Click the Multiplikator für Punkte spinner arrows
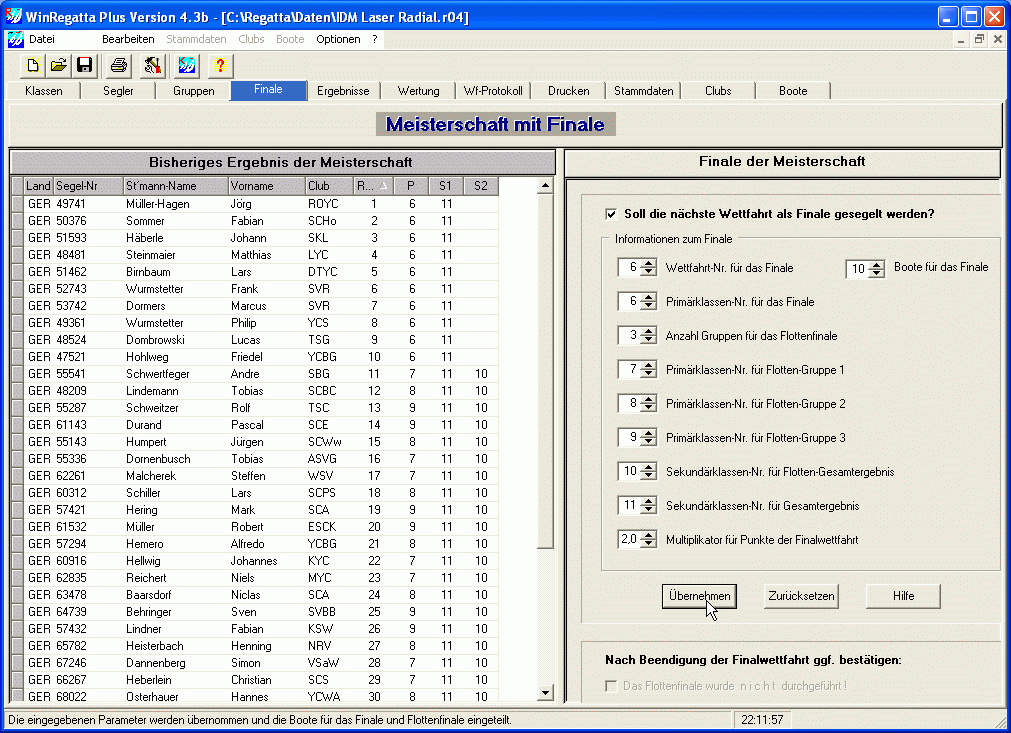 click(649, 540)
